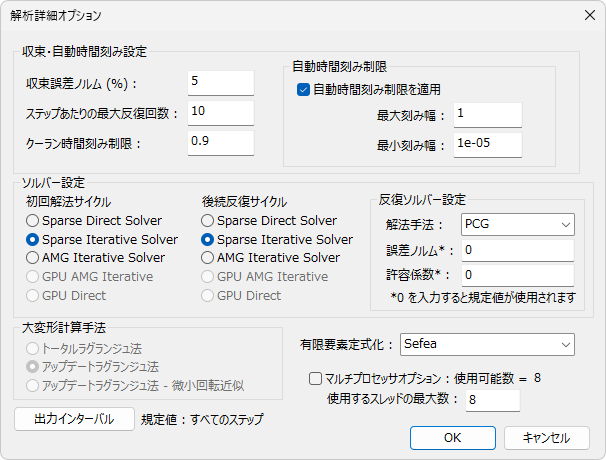Viewport: 606px width, 460px height.
Task: Select AMG Iterative Solver under 初回解法サイクル
Action: pyautogui.click(x=32, y=257)
